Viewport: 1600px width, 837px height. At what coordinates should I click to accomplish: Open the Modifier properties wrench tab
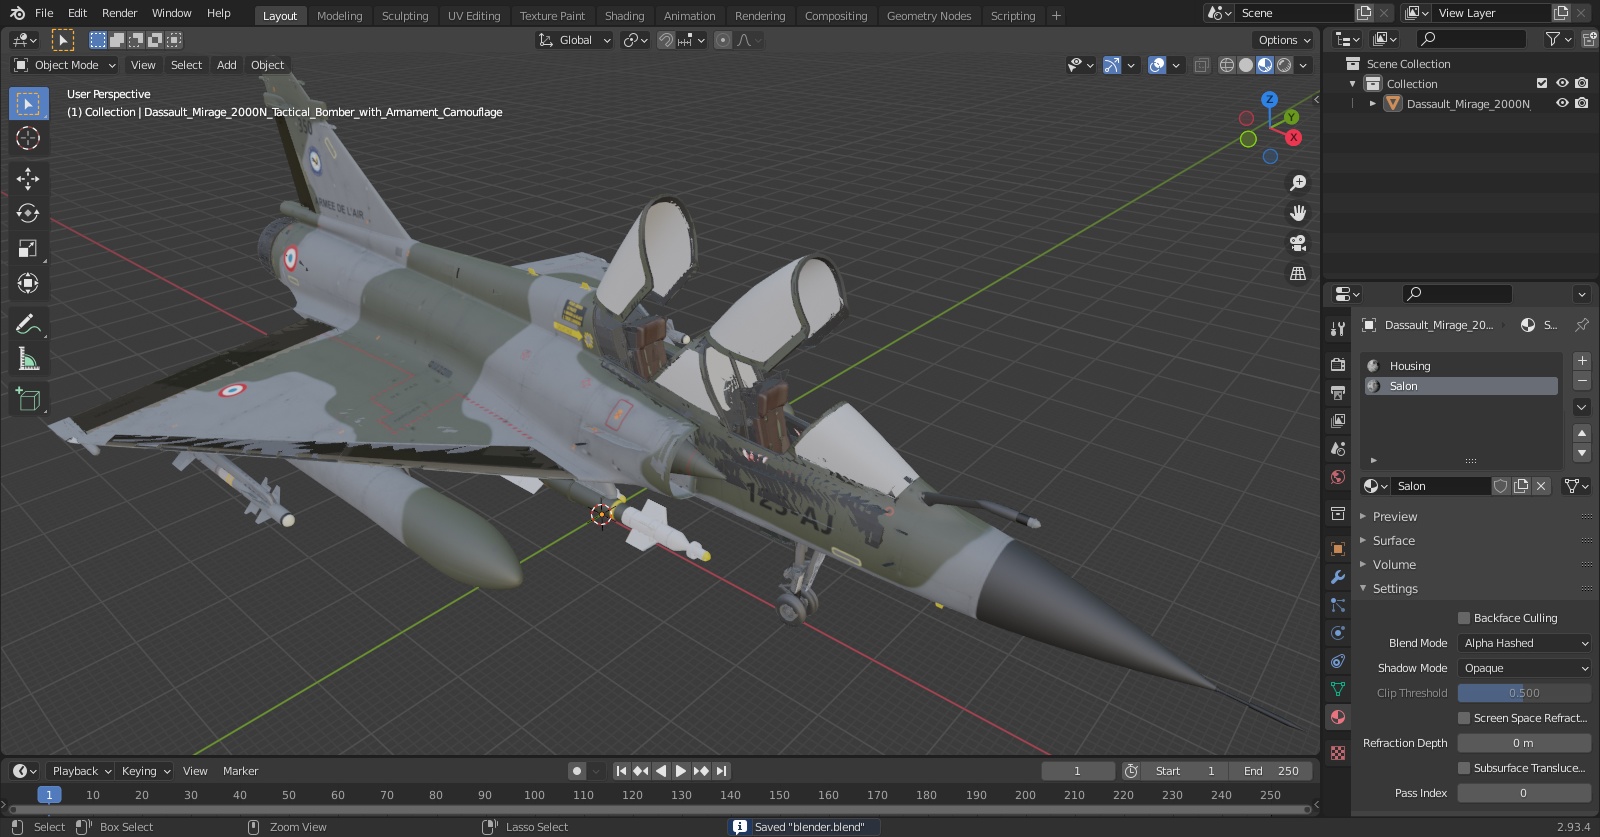(x=1338, y=577)
